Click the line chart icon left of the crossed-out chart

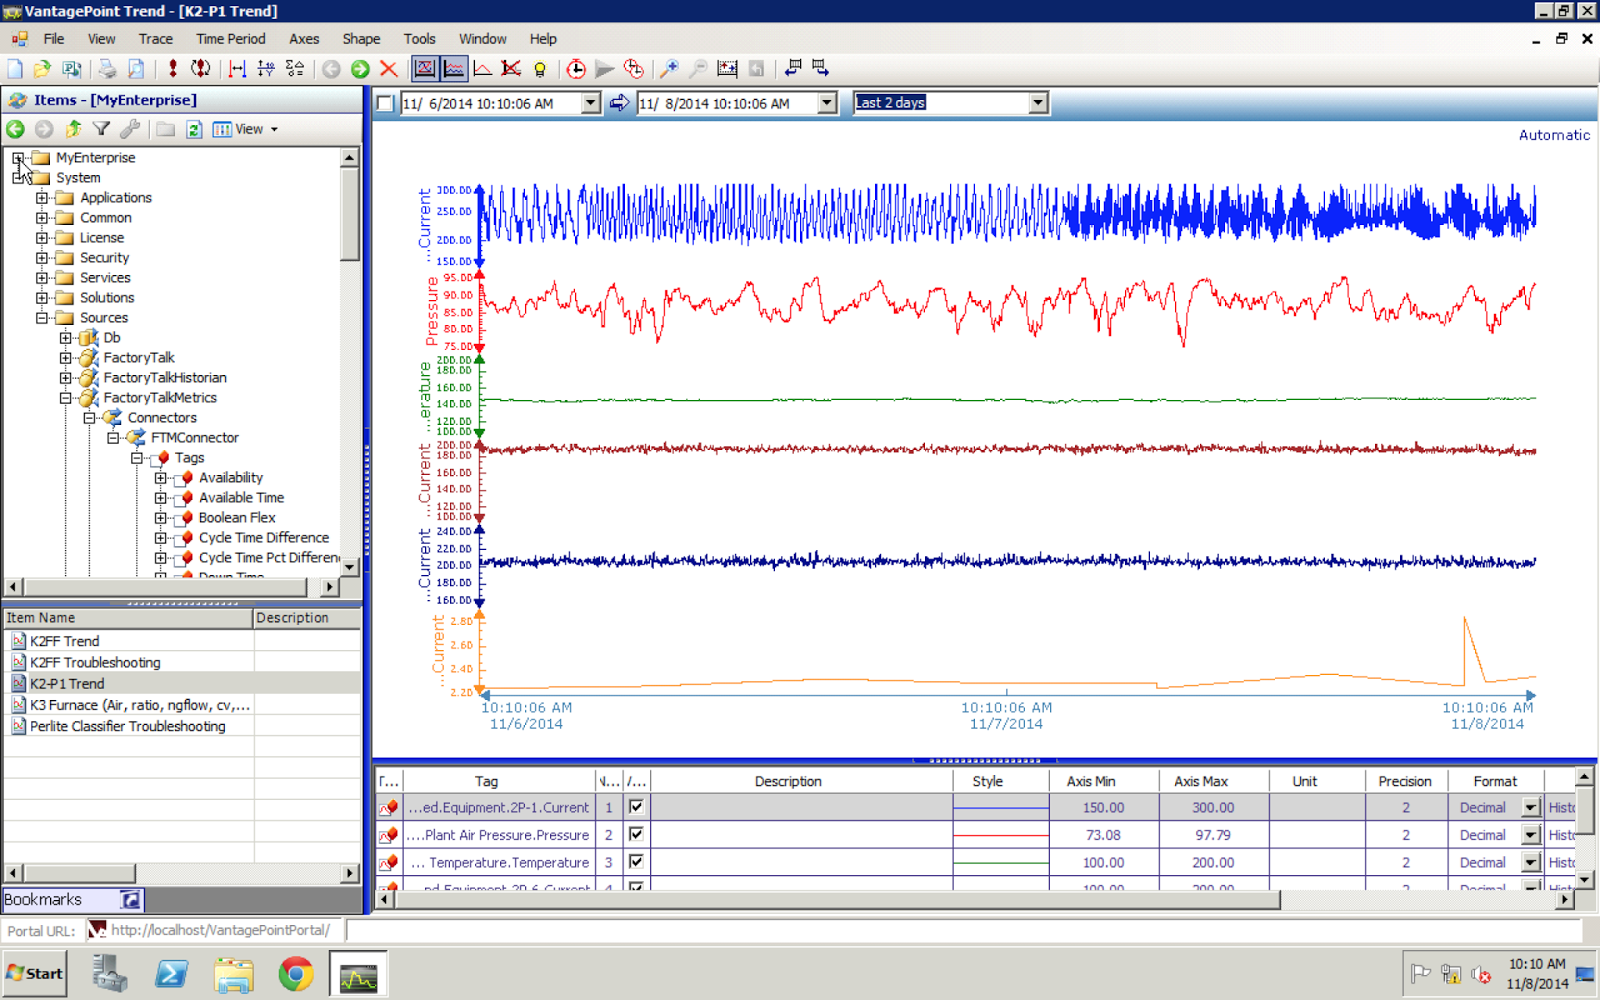483,69
